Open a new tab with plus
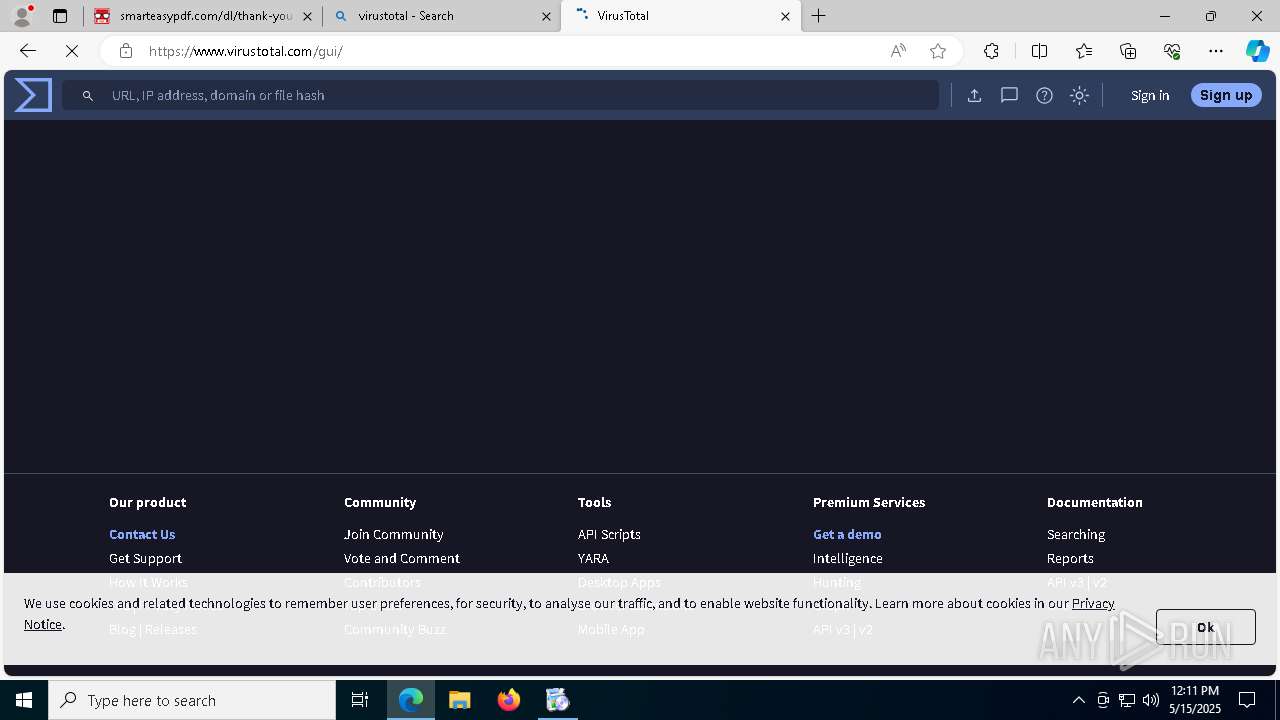 pyautogui.click(x=818, y=16)
